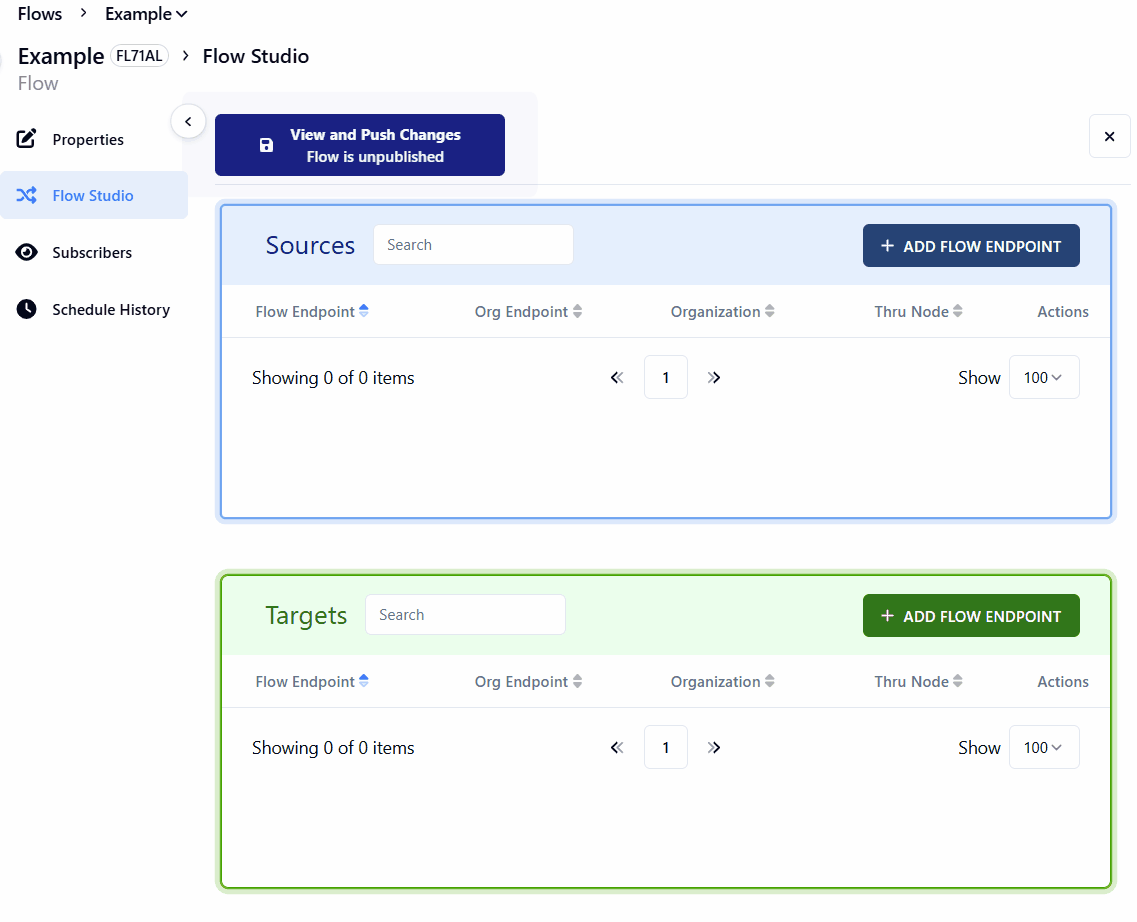Collapse the sidebar with the left chevron
The image size is (1137, 922).
click(188, 121)
